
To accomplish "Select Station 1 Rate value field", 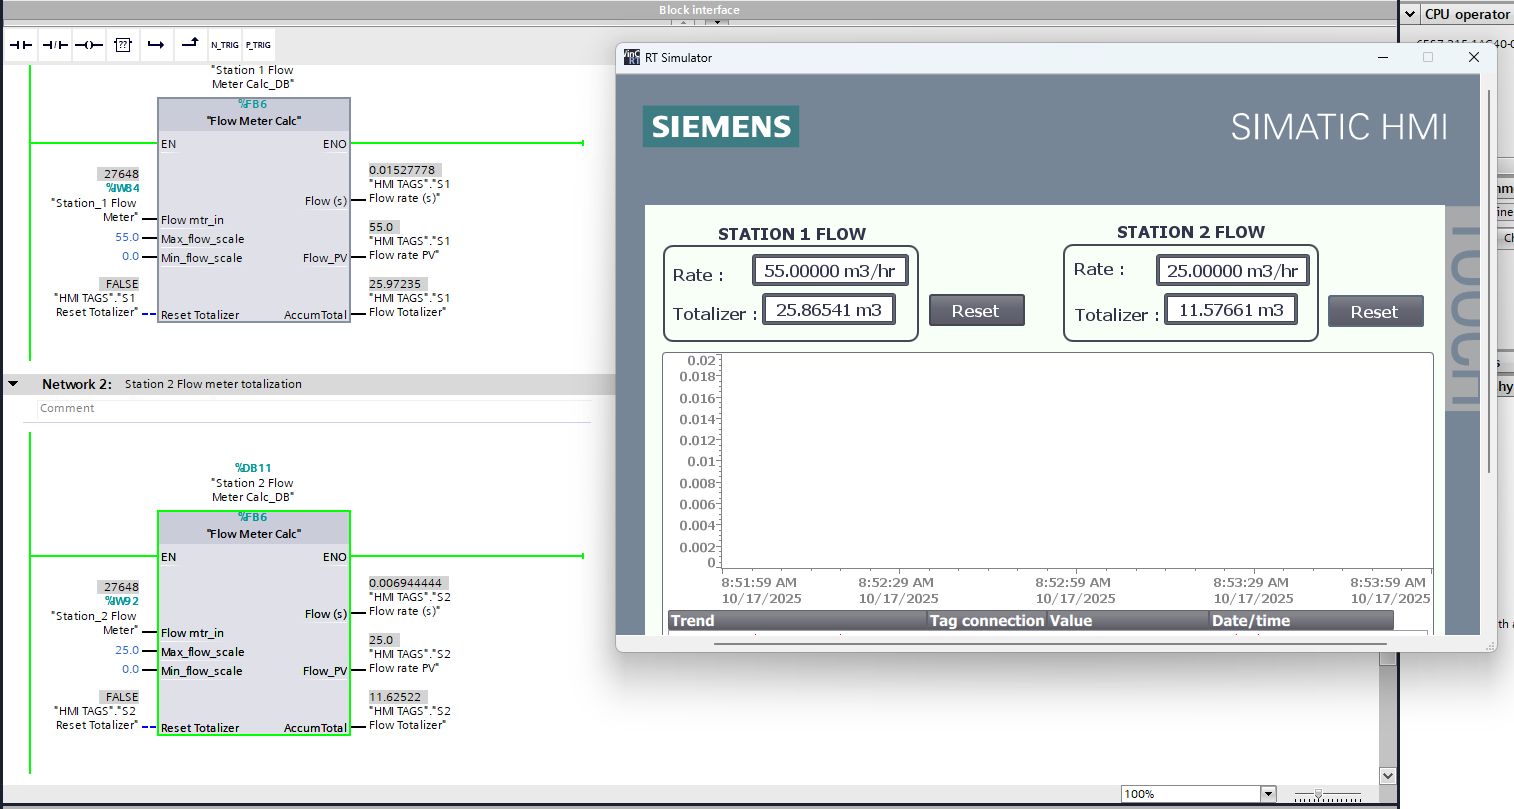I will click(x=830, y=271).
